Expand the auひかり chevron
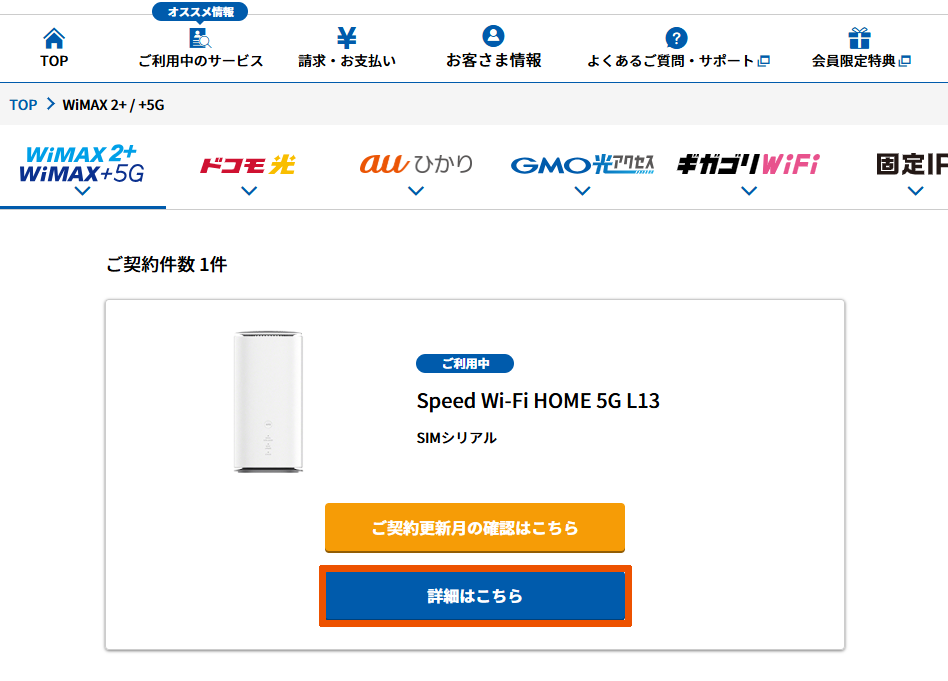 (x=416, y=191)
